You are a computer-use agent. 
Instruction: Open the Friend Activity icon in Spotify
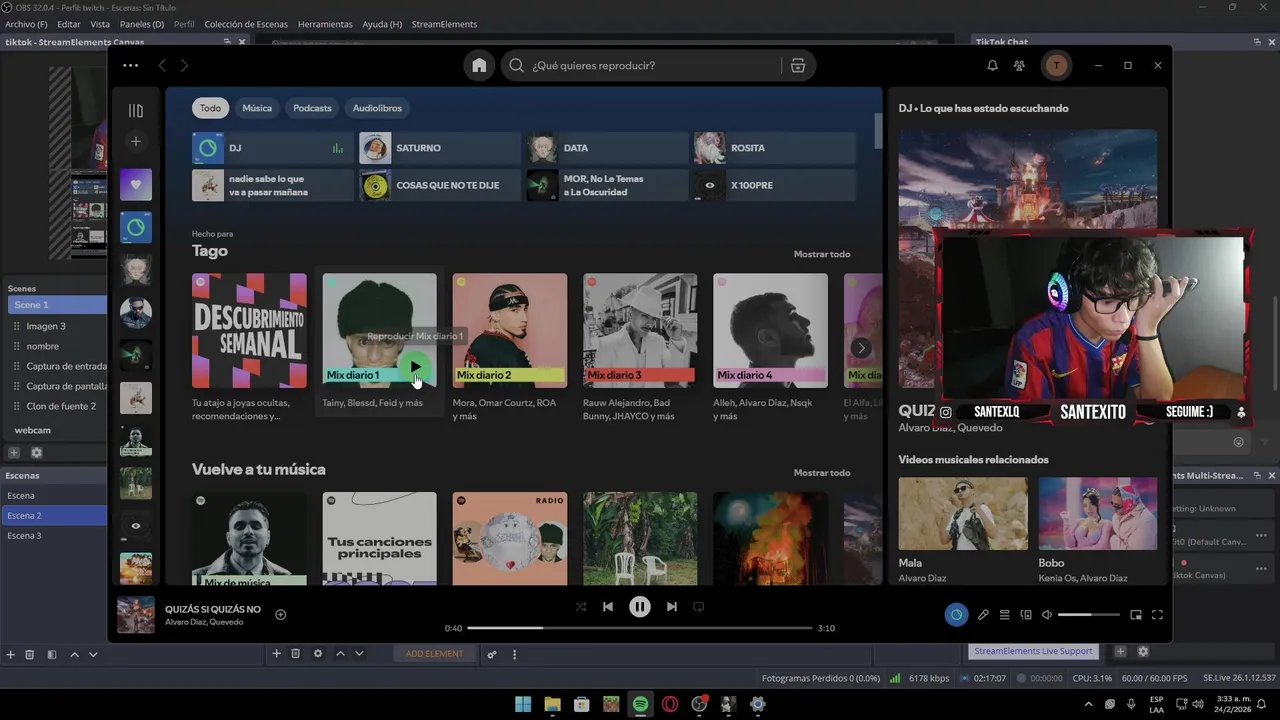(x=1019, y=65)
